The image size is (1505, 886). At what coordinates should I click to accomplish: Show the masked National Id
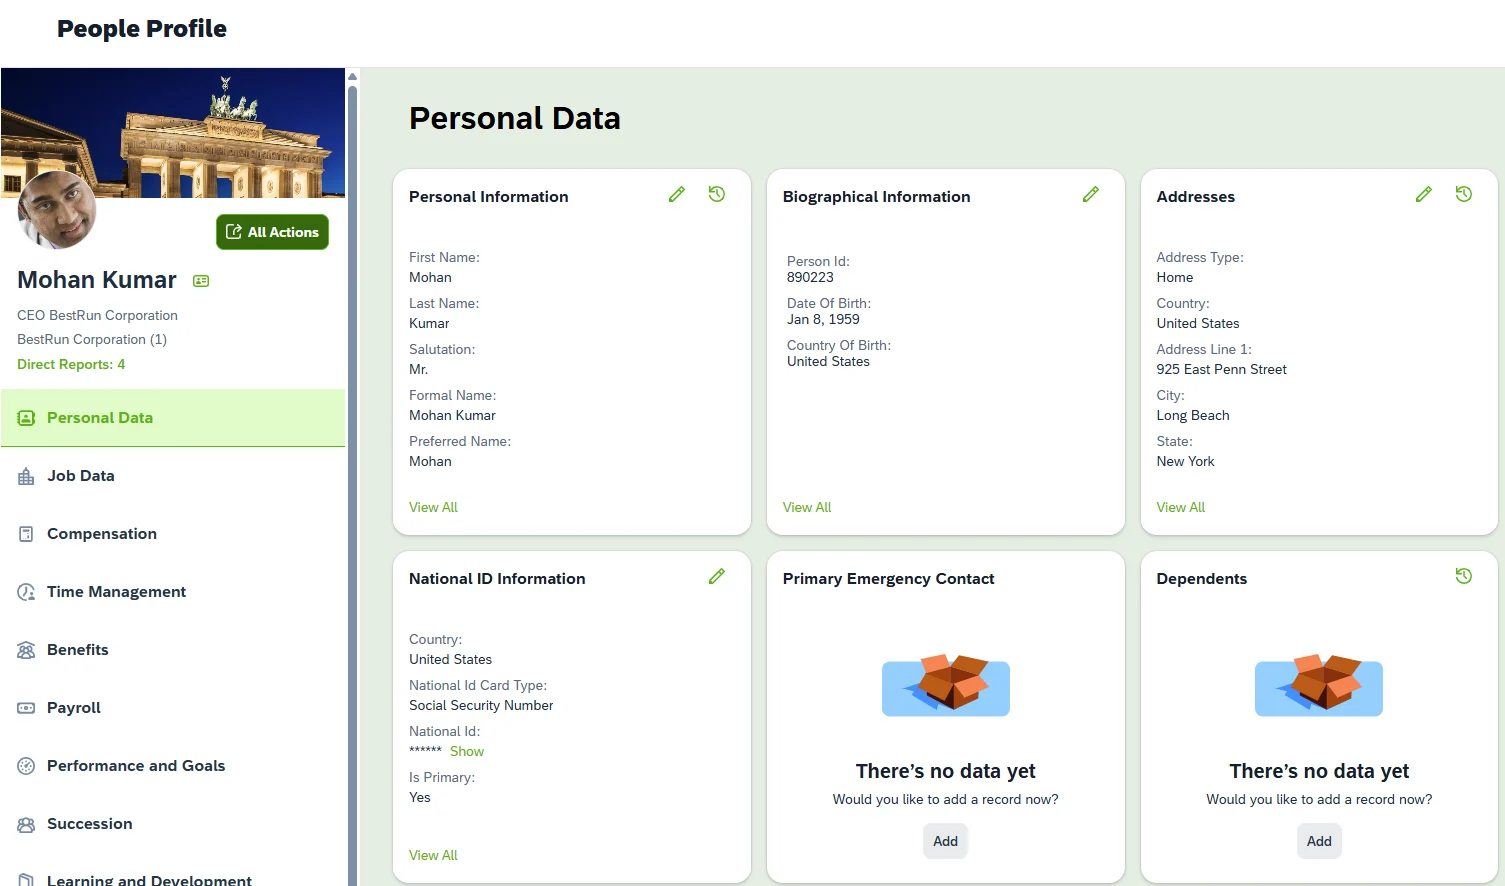pyautogui.click(x=467, y=751)
